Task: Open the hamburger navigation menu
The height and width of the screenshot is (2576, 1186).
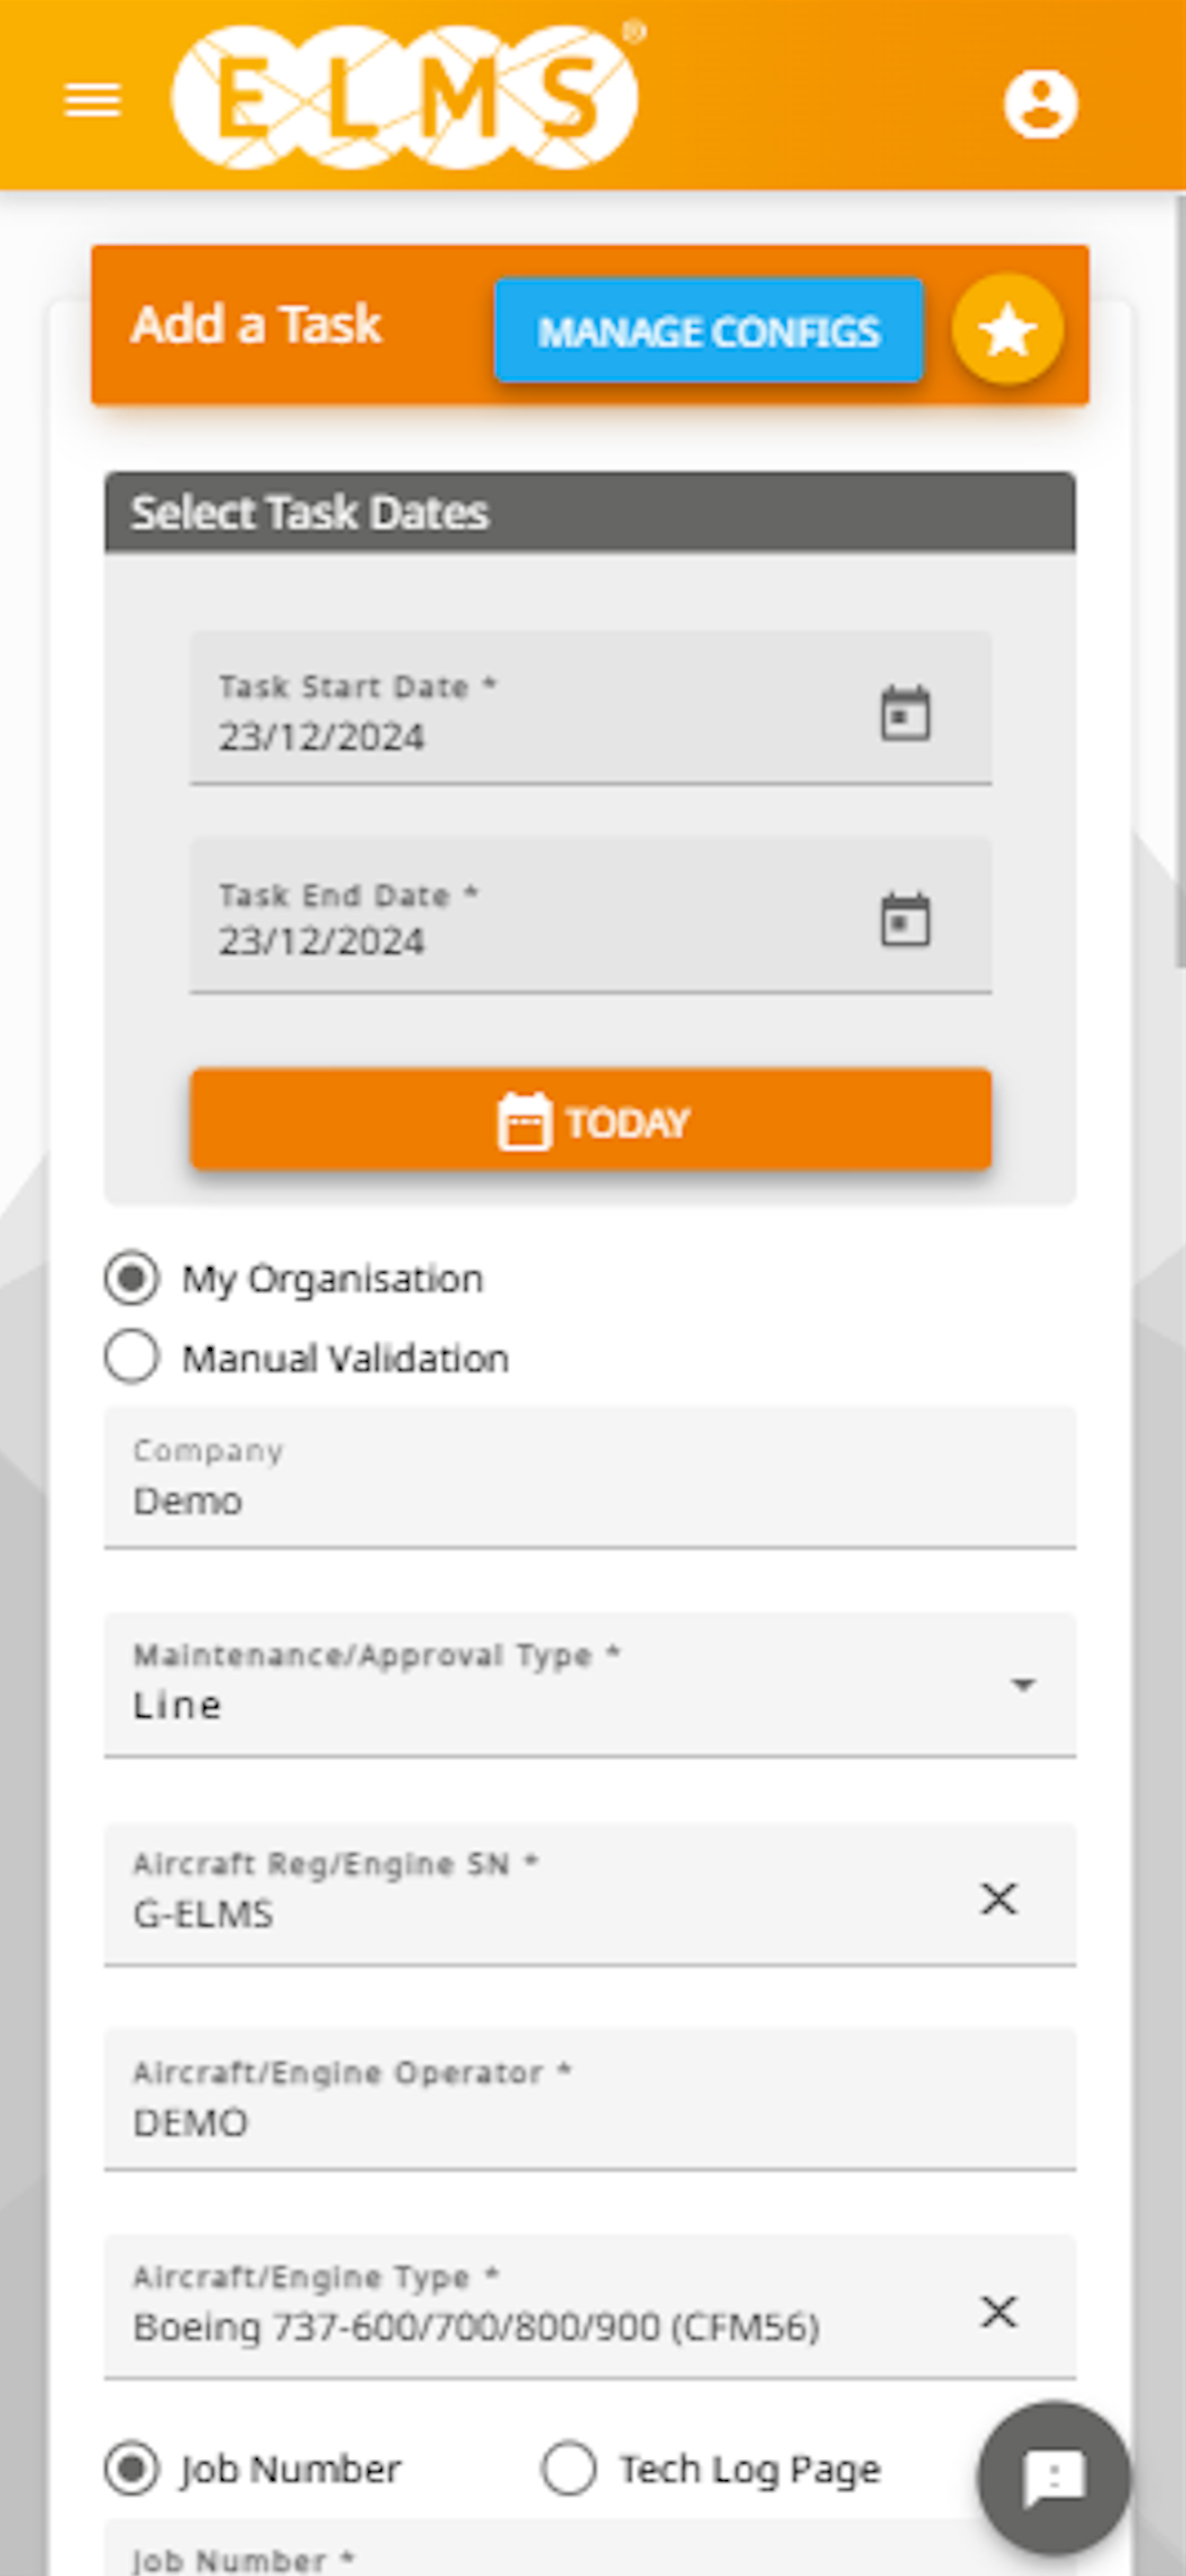Action: tap(92, 101)
